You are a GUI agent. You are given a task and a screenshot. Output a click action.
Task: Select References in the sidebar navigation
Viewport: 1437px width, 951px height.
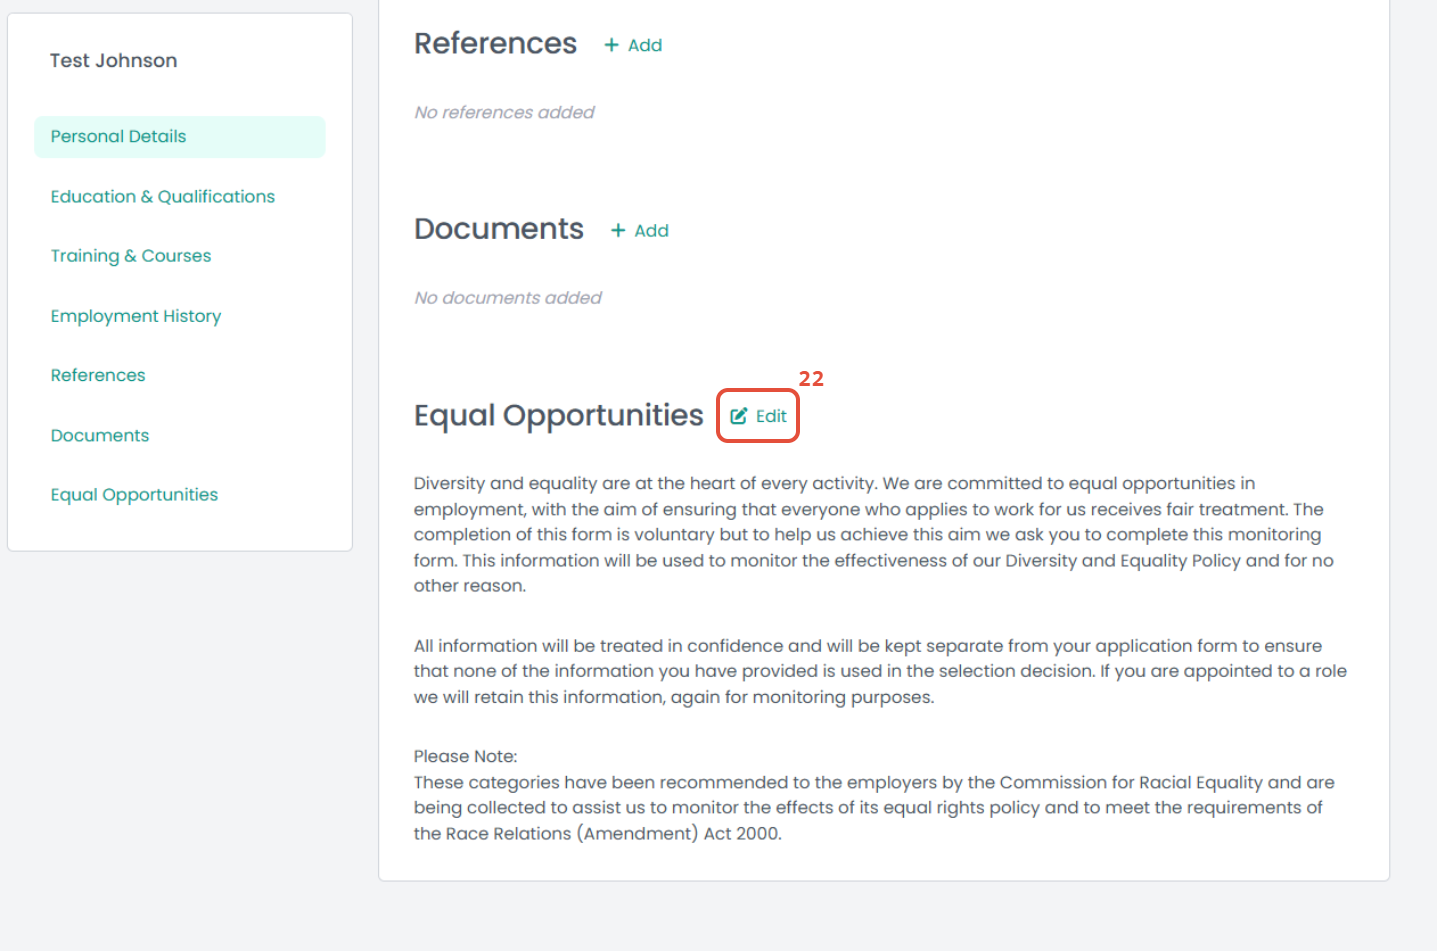point(98,375)
